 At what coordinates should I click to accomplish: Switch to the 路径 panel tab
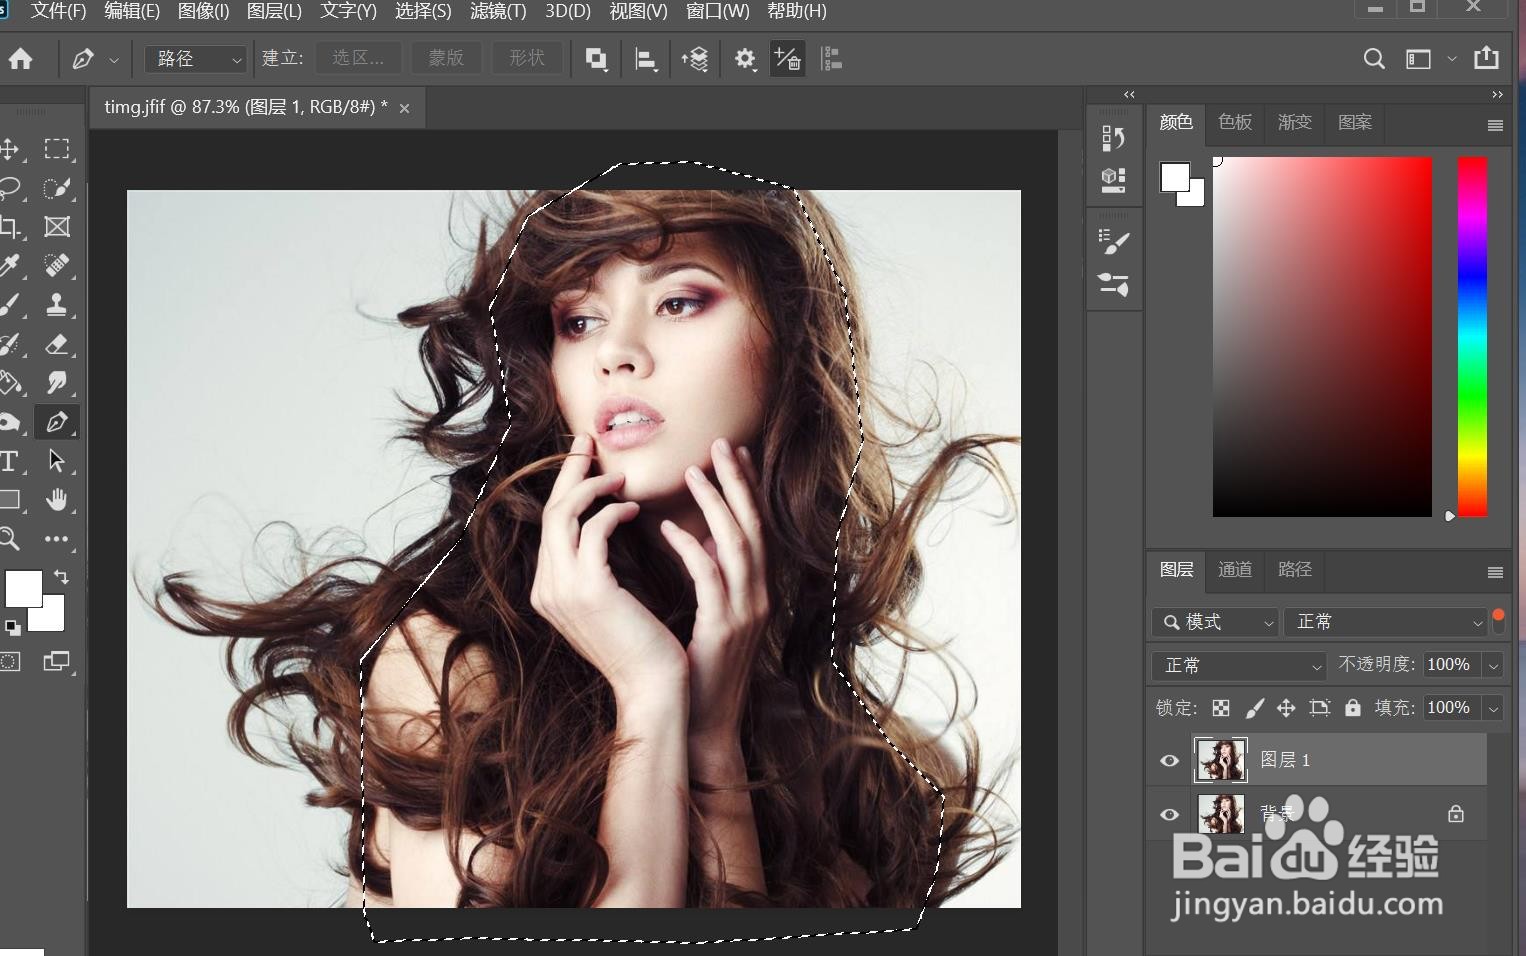1295,569
